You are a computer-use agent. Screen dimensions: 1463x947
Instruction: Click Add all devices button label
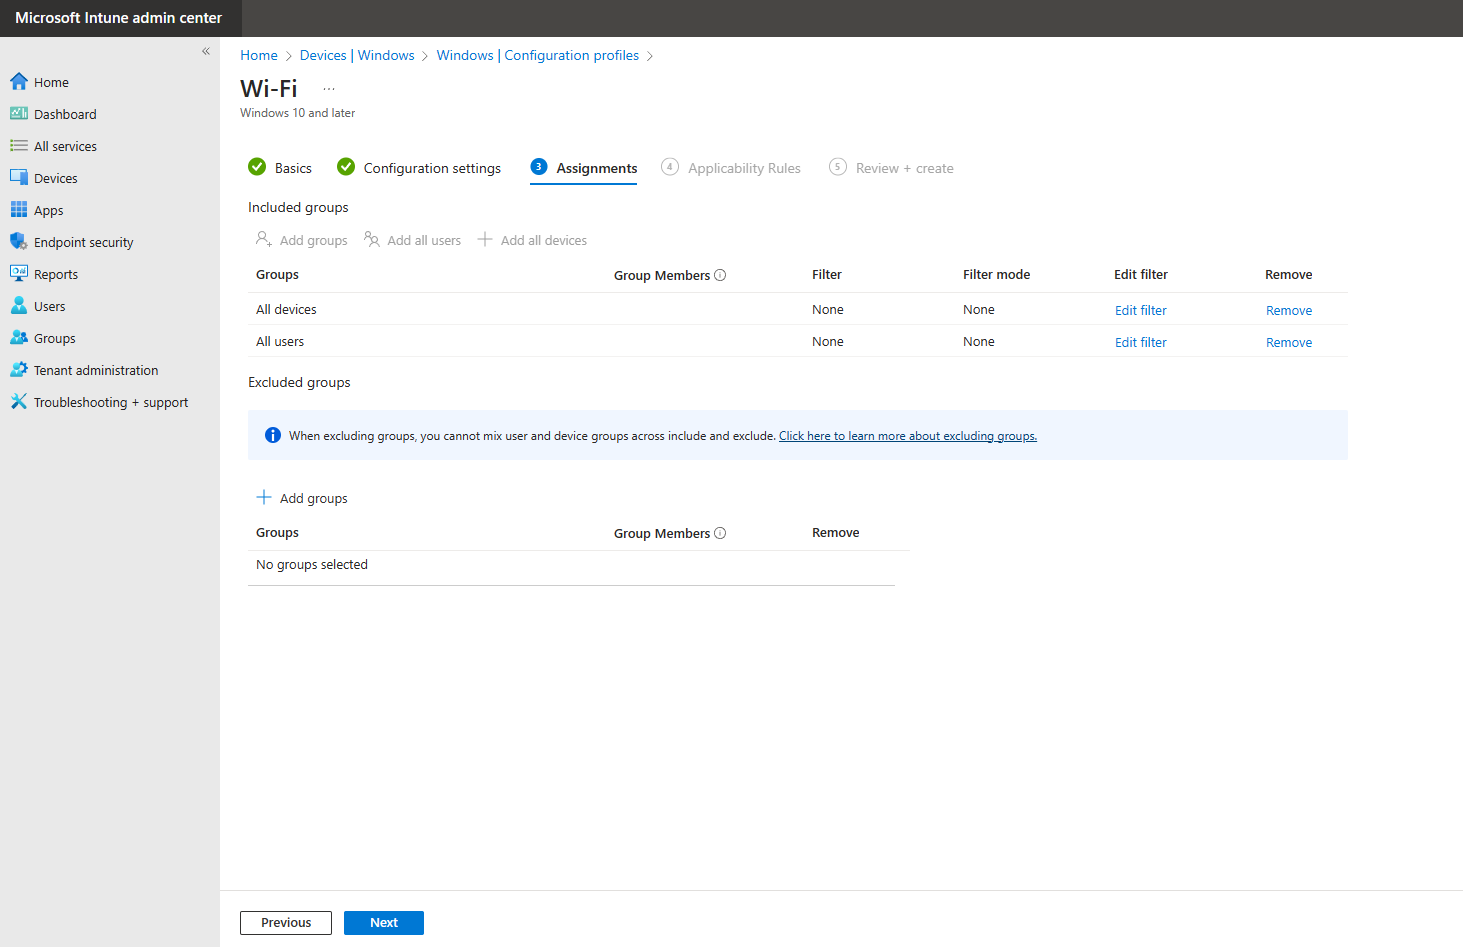[x=544, y=240]
